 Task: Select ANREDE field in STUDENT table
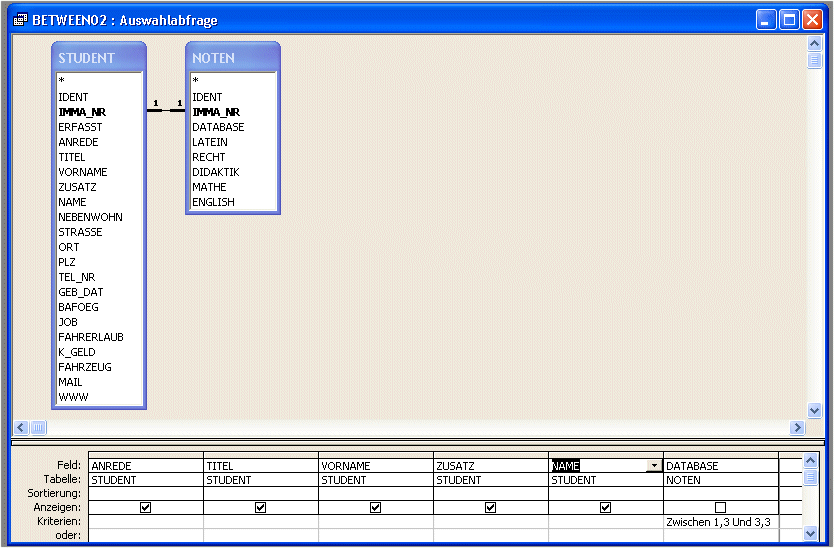point(78,142)
